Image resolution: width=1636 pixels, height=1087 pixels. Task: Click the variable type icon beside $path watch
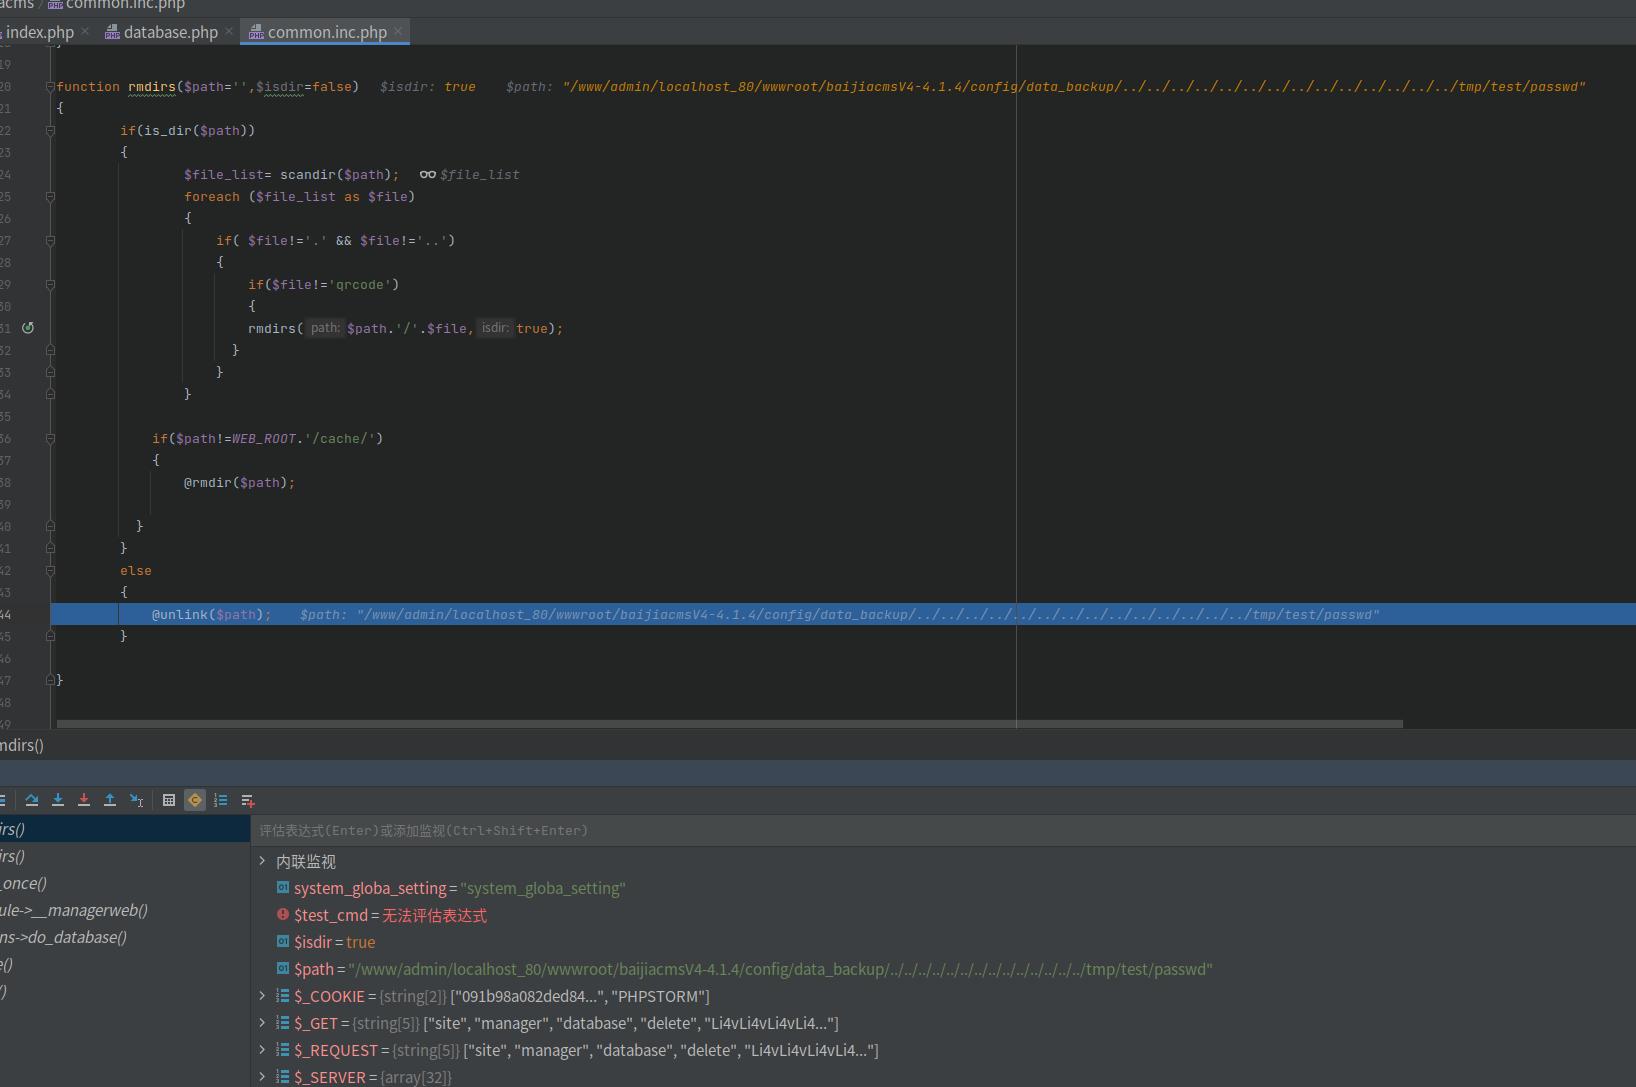(x=283, y=969)
